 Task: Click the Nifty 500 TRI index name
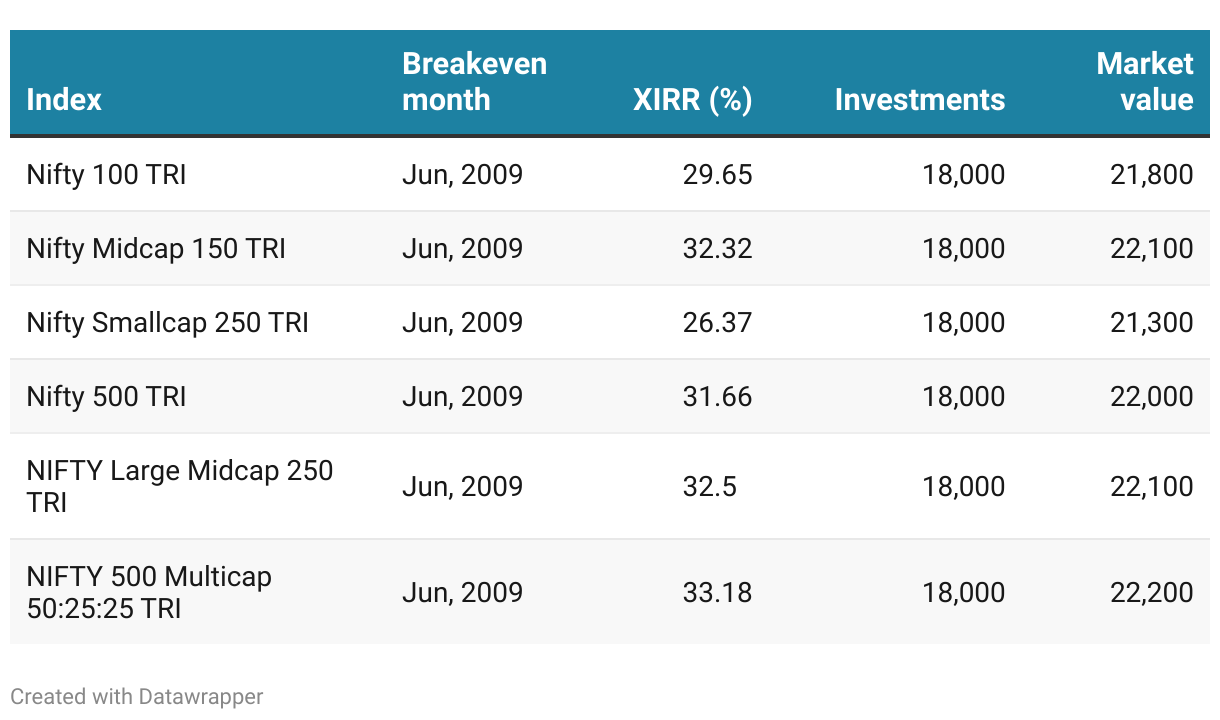click(x=106, y=397)
